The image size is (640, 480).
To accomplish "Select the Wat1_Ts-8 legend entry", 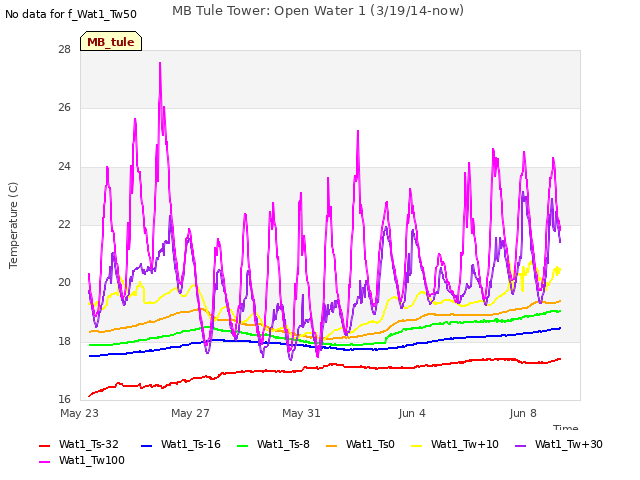I will [273, 444].
